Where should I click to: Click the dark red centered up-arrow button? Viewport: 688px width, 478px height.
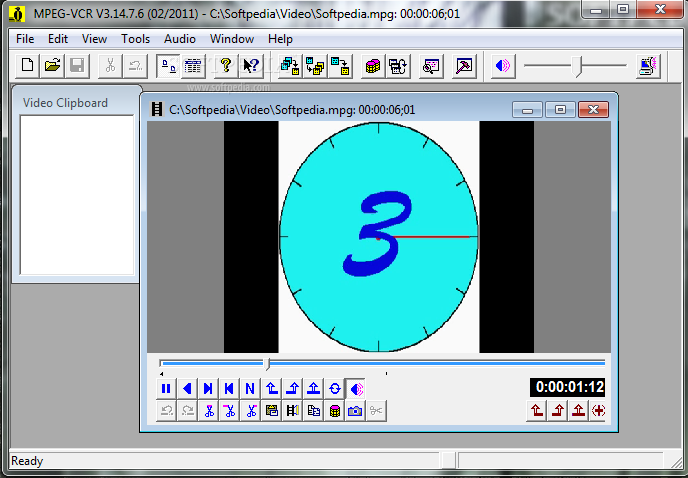[578, 411]
